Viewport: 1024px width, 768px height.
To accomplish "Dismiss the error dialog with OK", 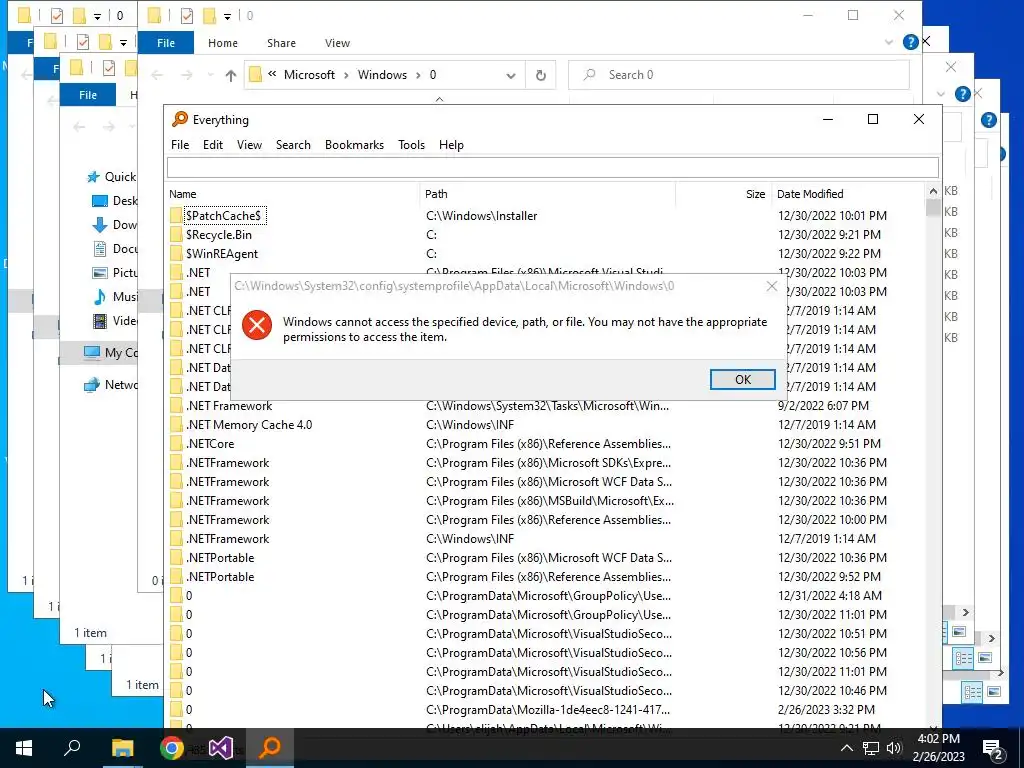I will click(x=743, y=379).
